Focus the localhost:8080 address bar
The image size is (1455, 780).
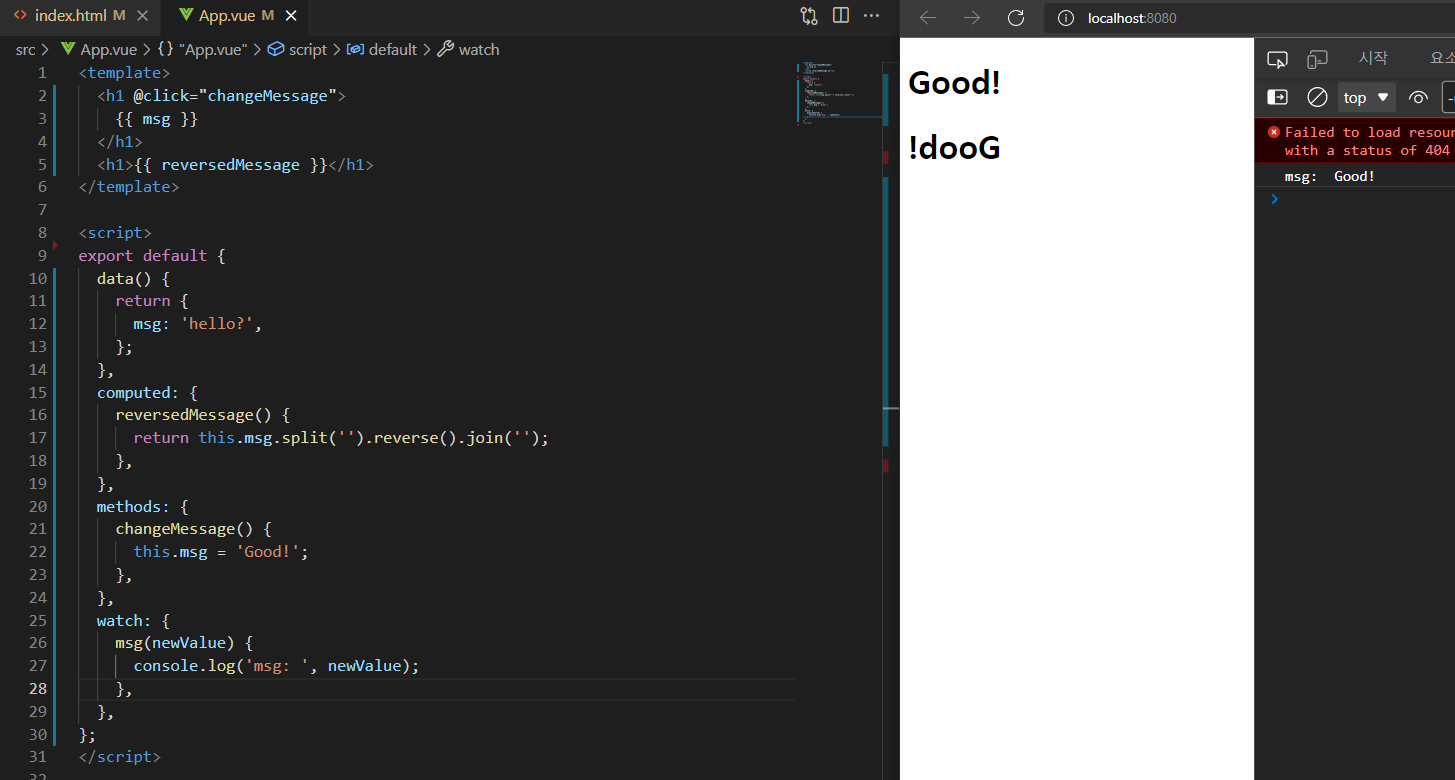[x=1250, y=18]
